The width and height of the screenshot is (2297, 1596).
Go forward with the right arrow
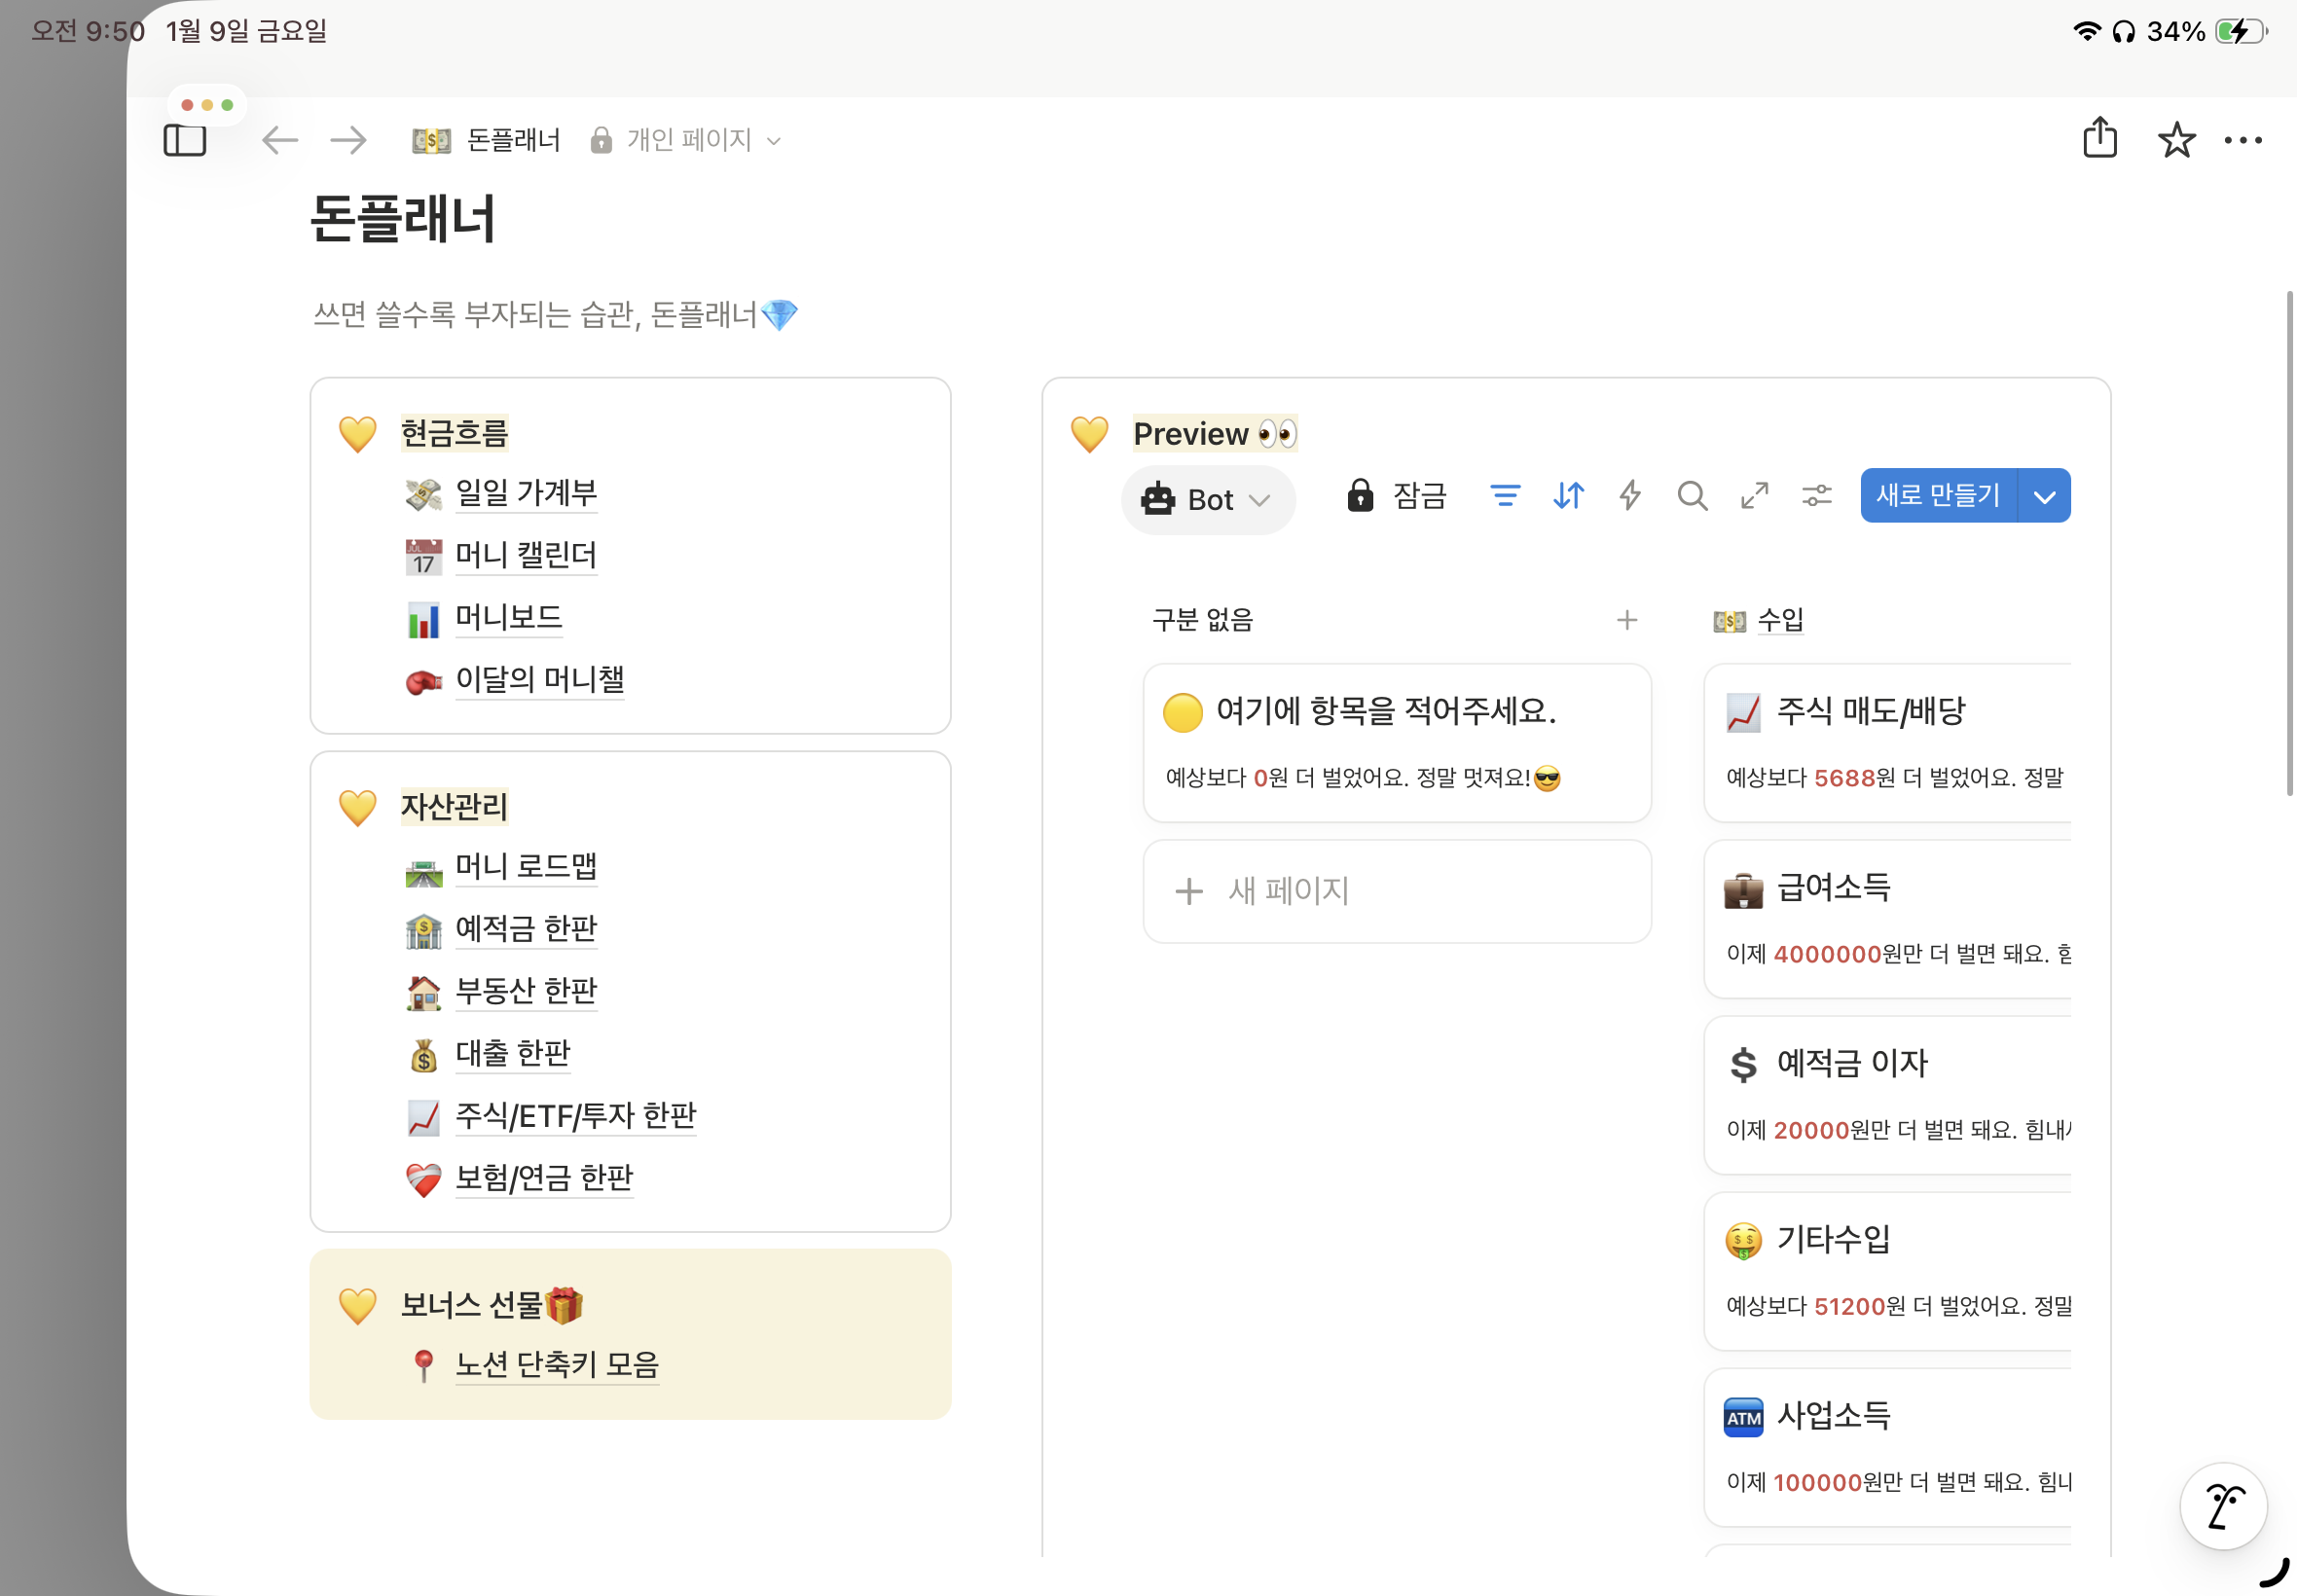pos(348,140)
